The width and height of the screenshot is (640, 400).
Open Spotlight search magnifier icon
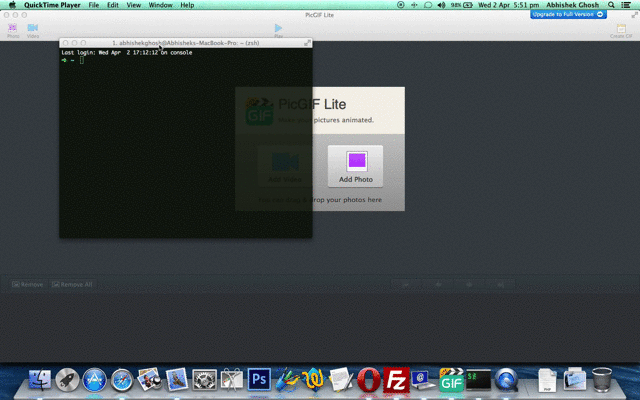tap(611, 5)
